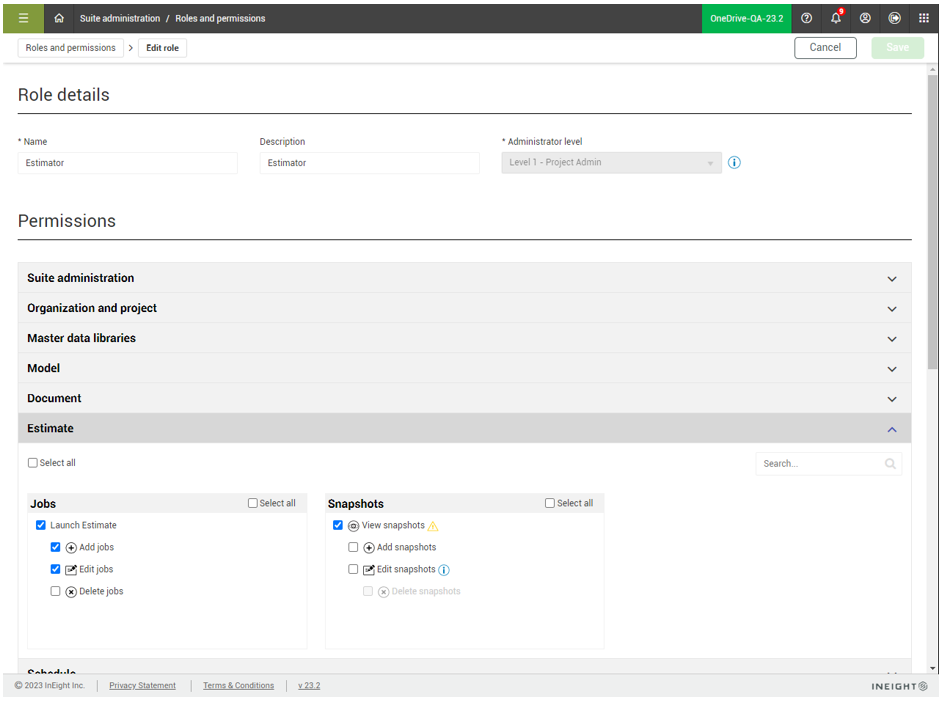Open the apps grid icon
This screenshot has height=702, width=941.
point(923,18)
